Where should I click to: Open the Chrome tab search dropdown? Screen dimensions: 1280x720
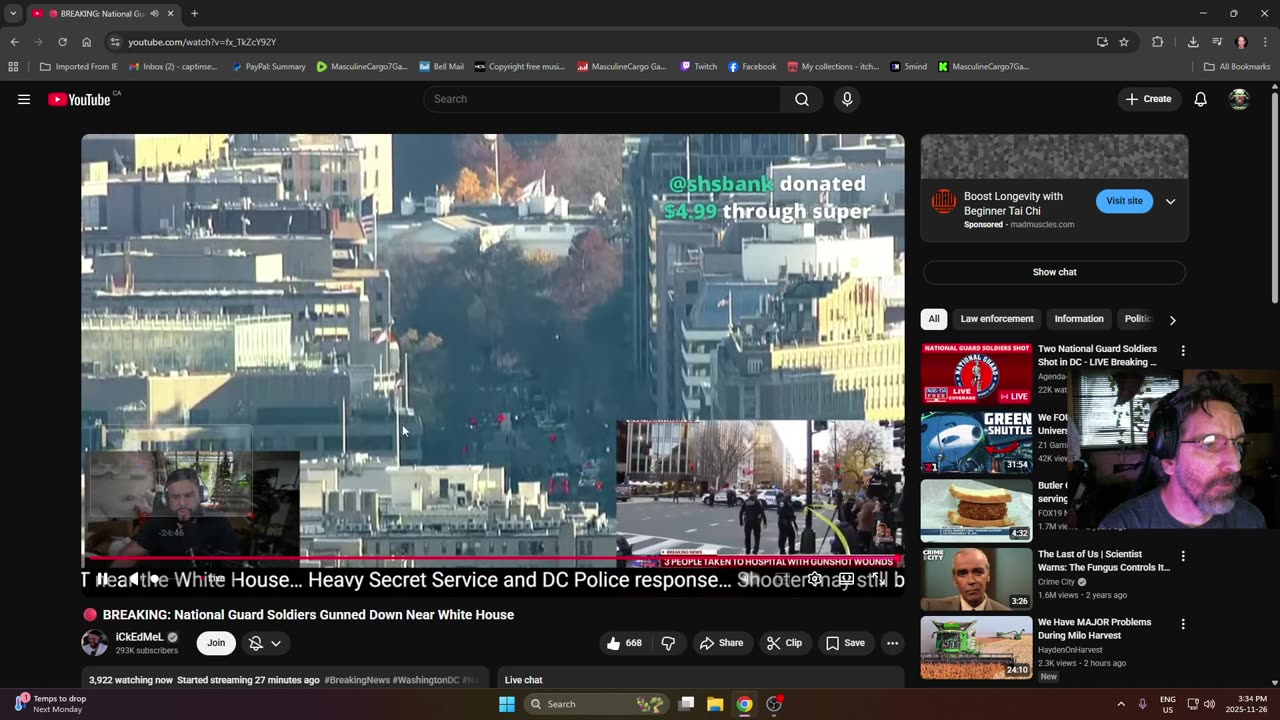(13, 13)
